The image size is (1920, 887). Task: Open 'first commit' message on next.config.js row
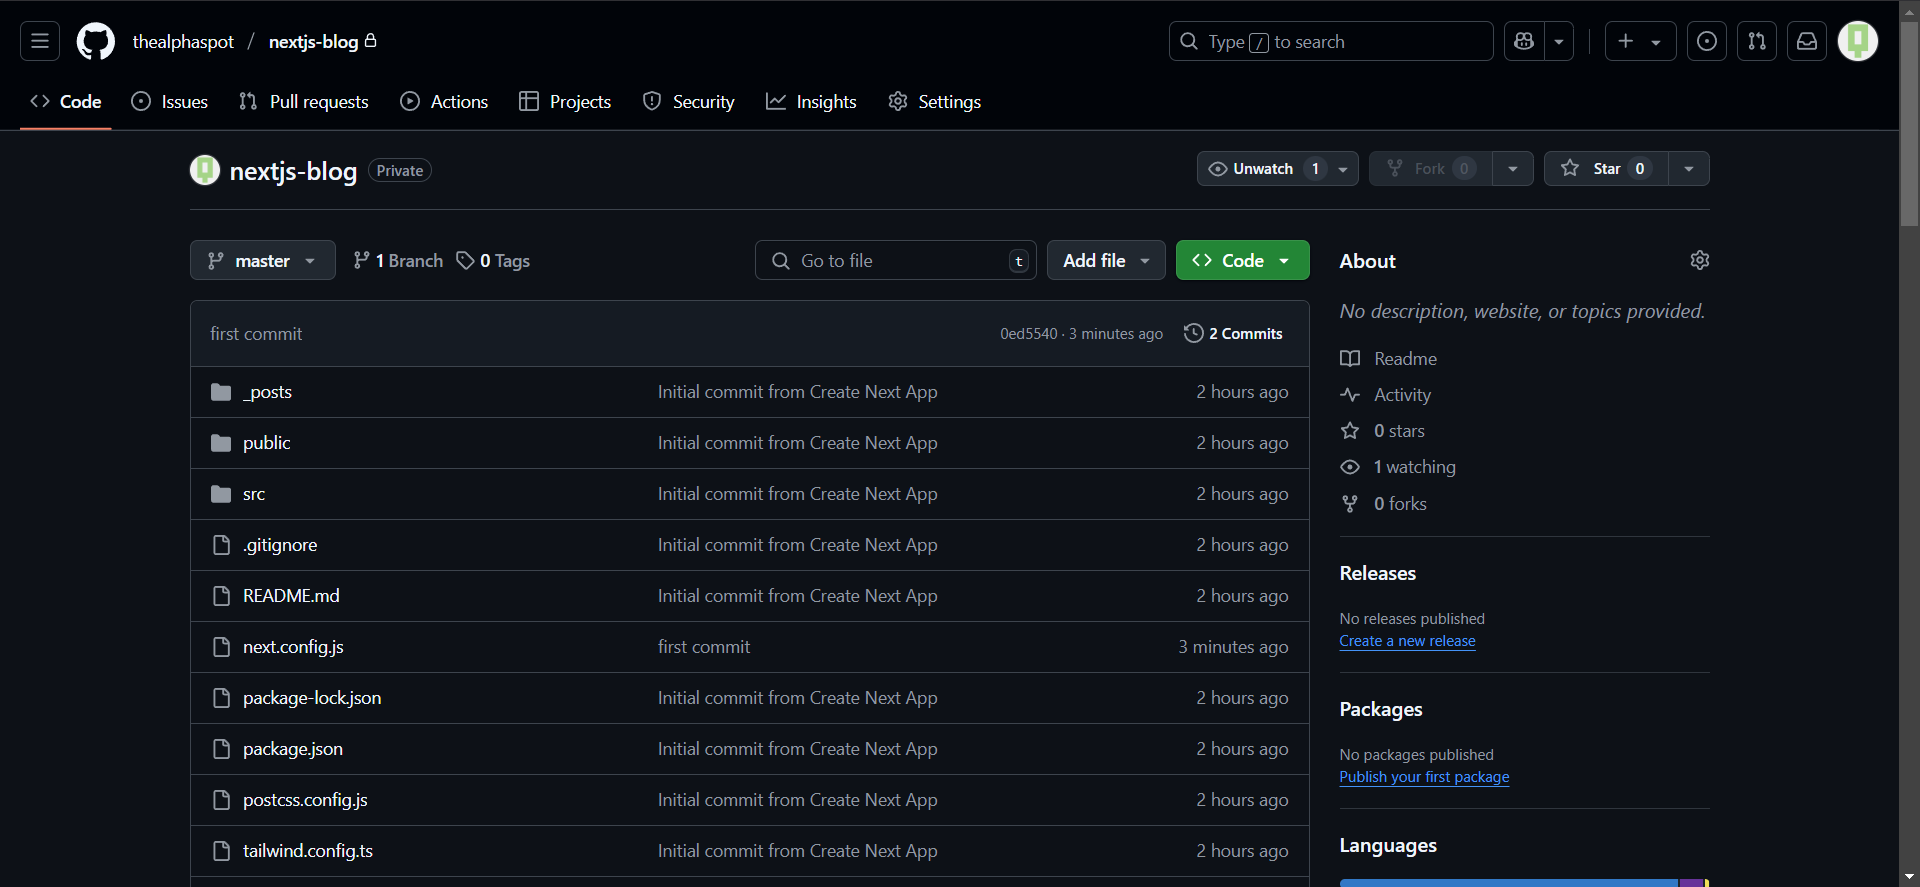[704, 647]
